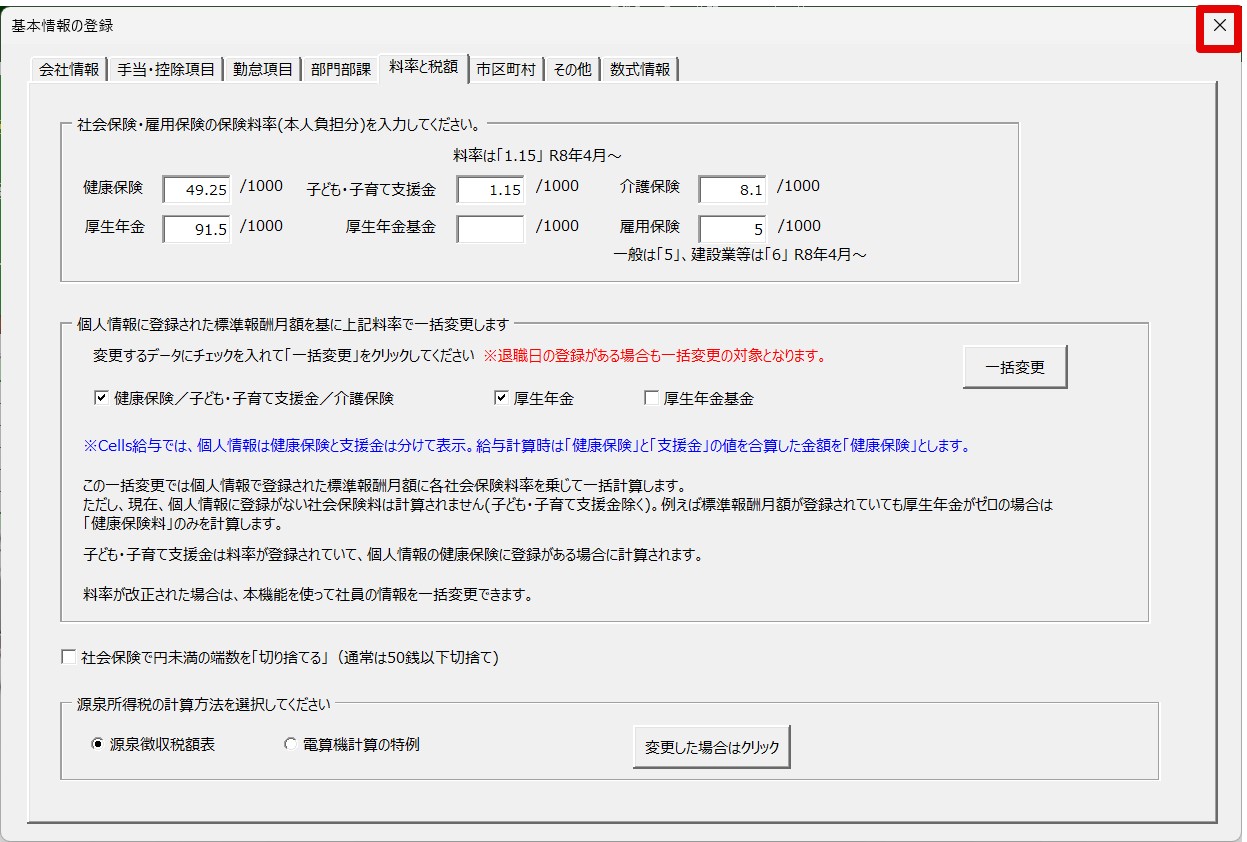Enable 円未満の端数を切り捨てる checkbox
Viewport: 1247px width, 842px height.
[x=69, y=657]
